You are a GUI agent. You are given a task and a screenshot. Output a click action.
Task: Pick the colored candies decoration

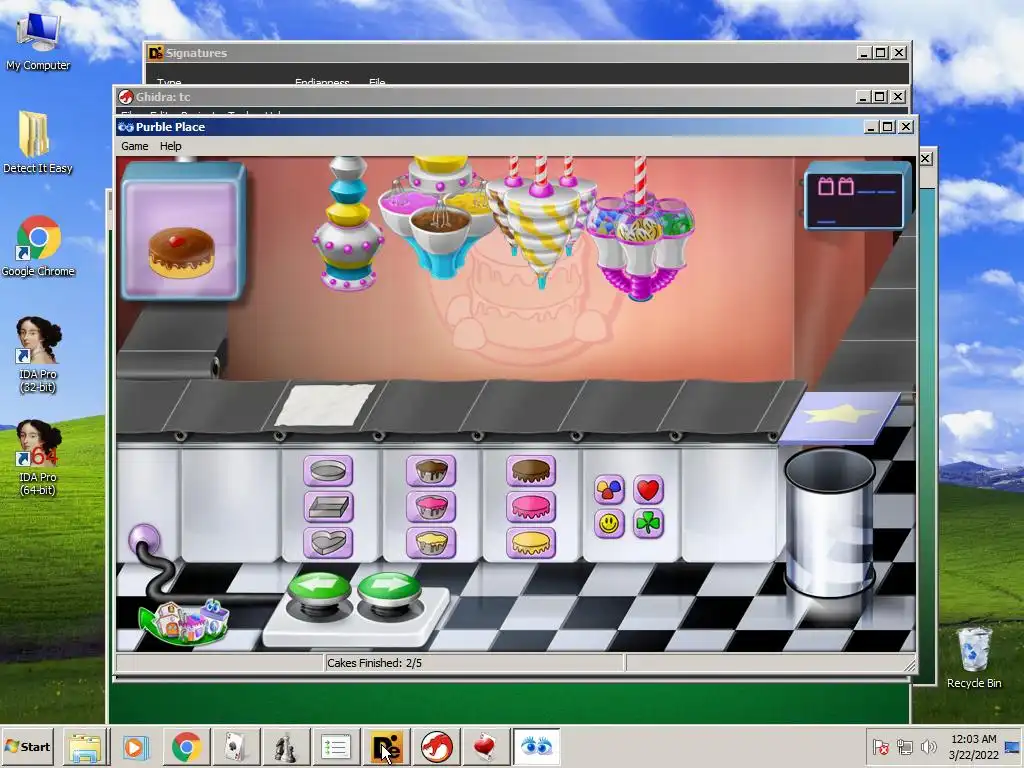click(x=609, y=489)
